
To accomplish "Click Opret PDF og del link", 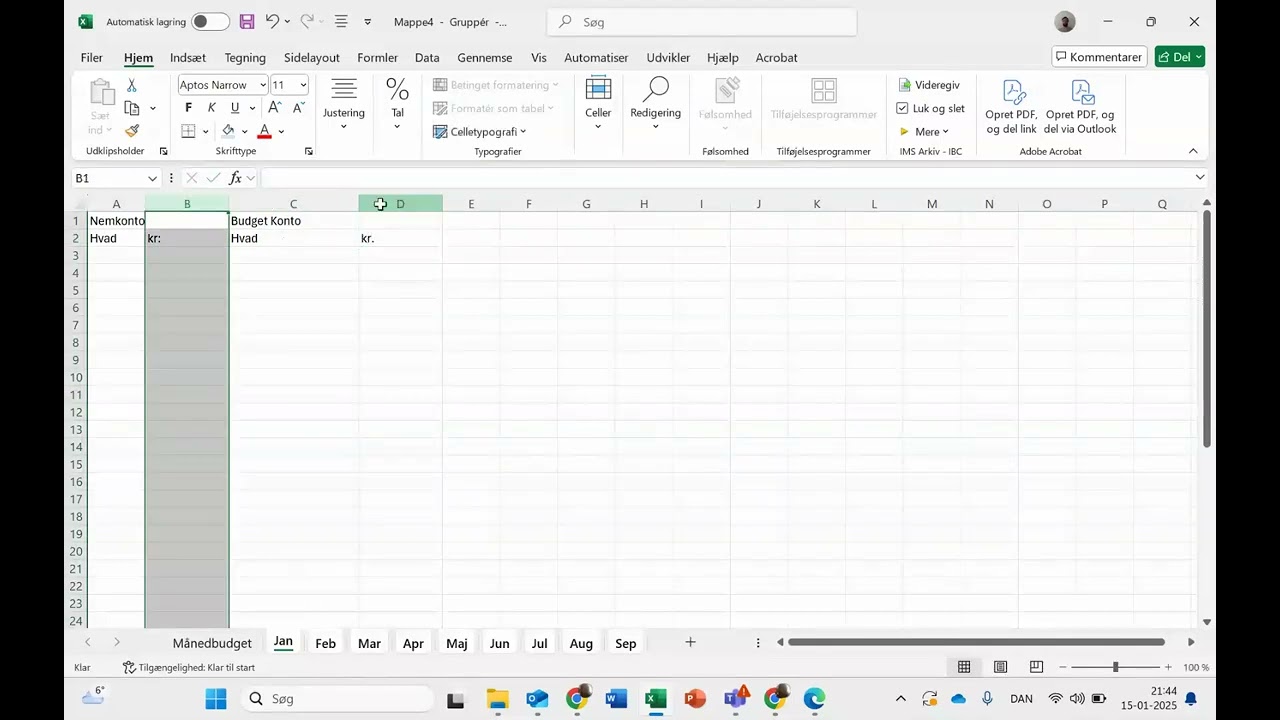I will [1011, 107].
